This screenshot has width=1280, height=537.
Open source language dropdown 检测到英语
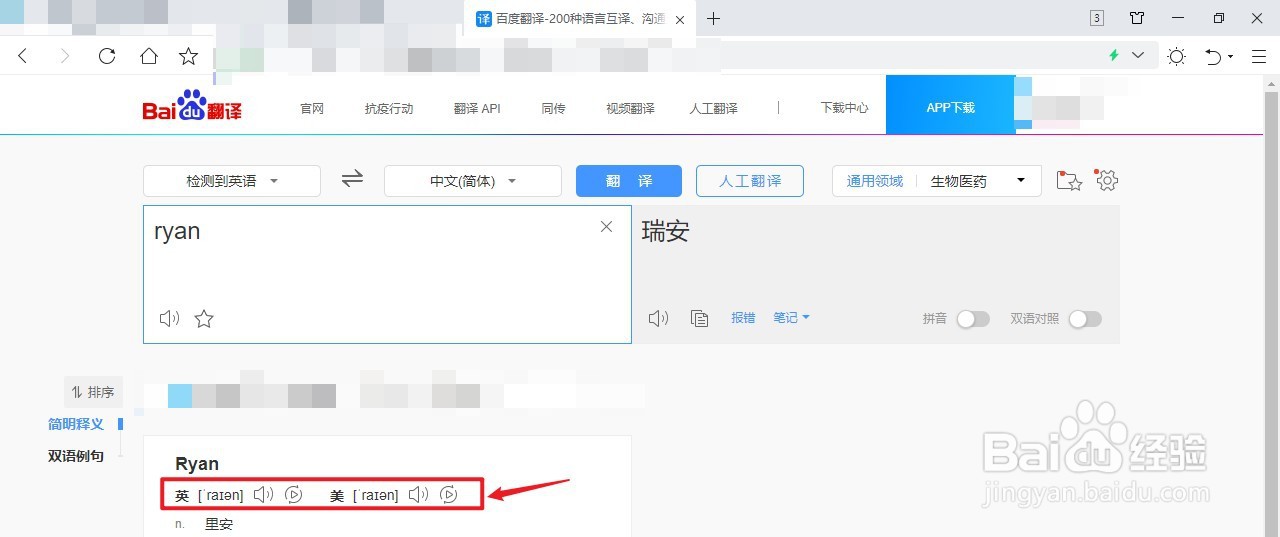232,181
